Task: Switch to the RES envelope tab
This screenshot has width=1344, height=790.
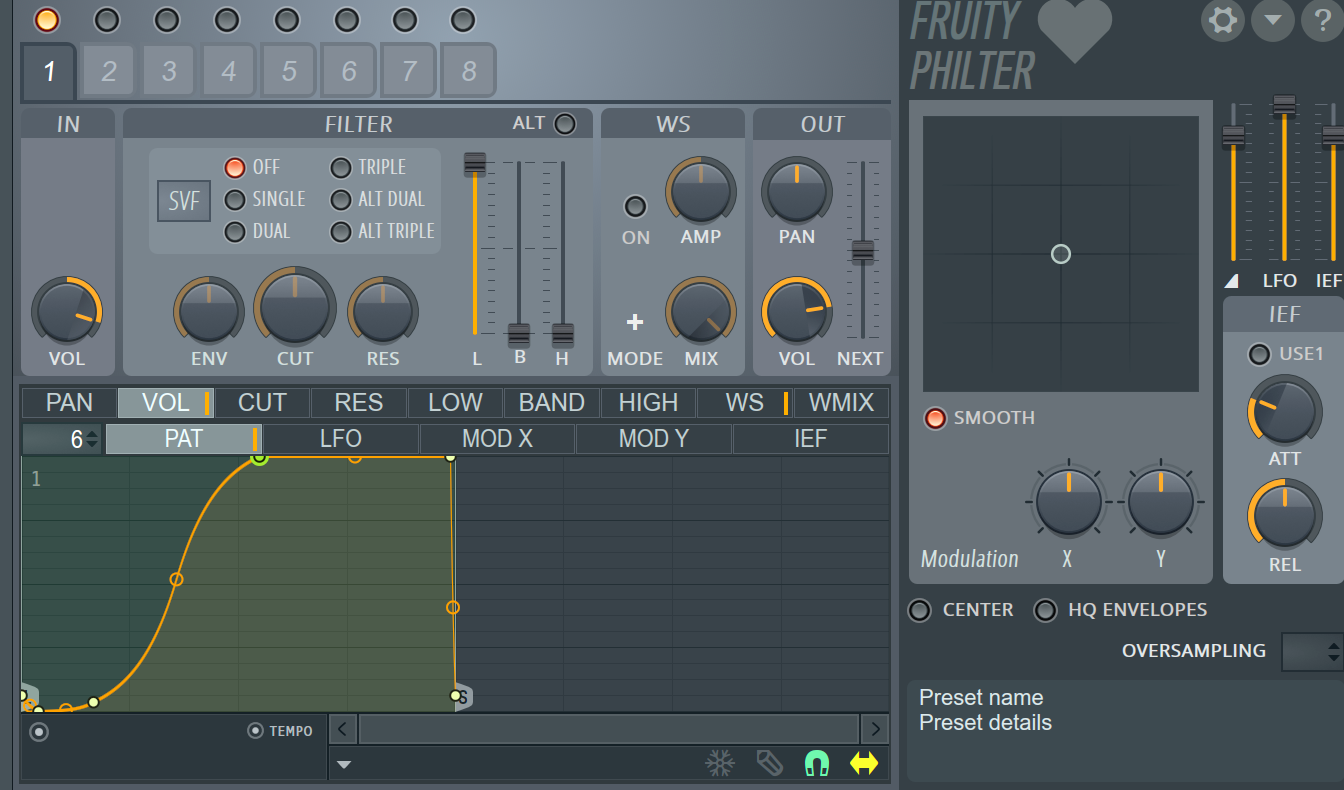Action: 359,403
